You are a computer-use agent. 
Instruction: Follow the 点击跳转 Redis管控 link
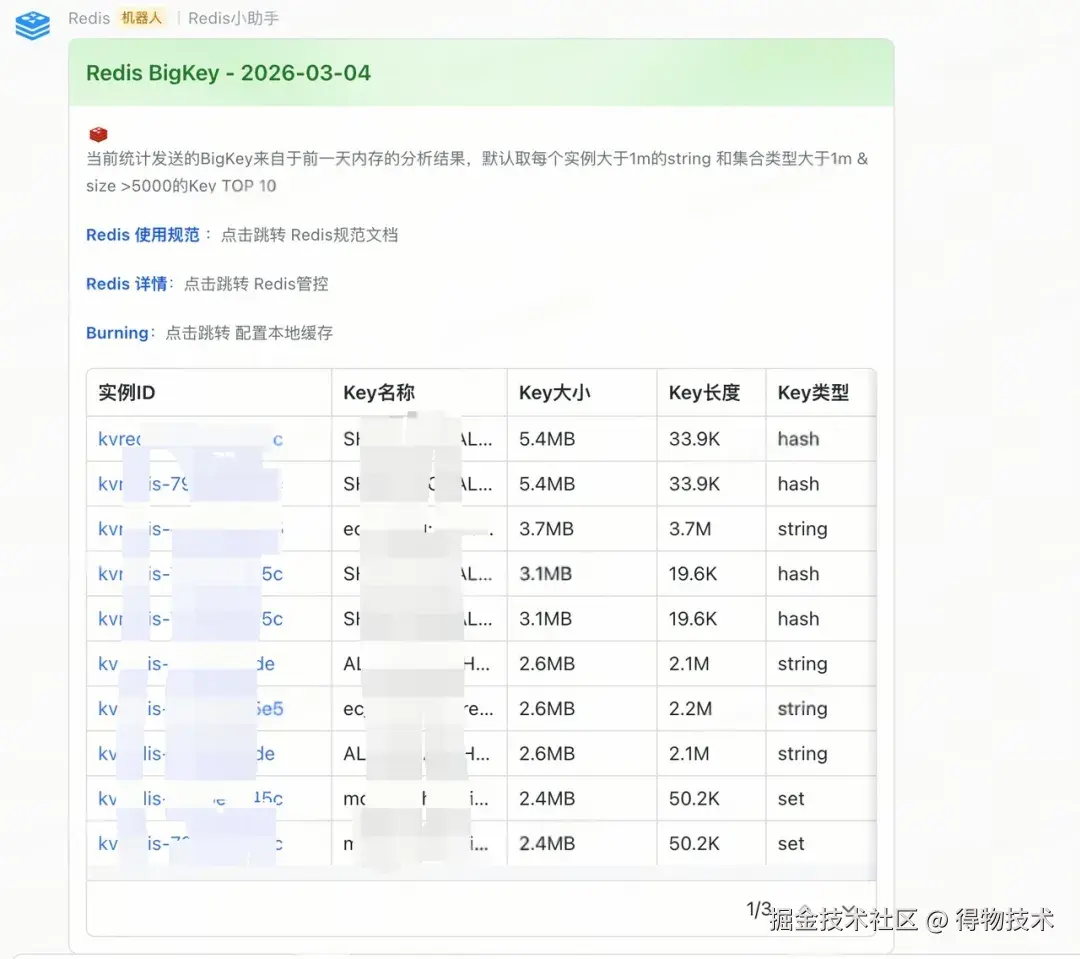(256, 284)
